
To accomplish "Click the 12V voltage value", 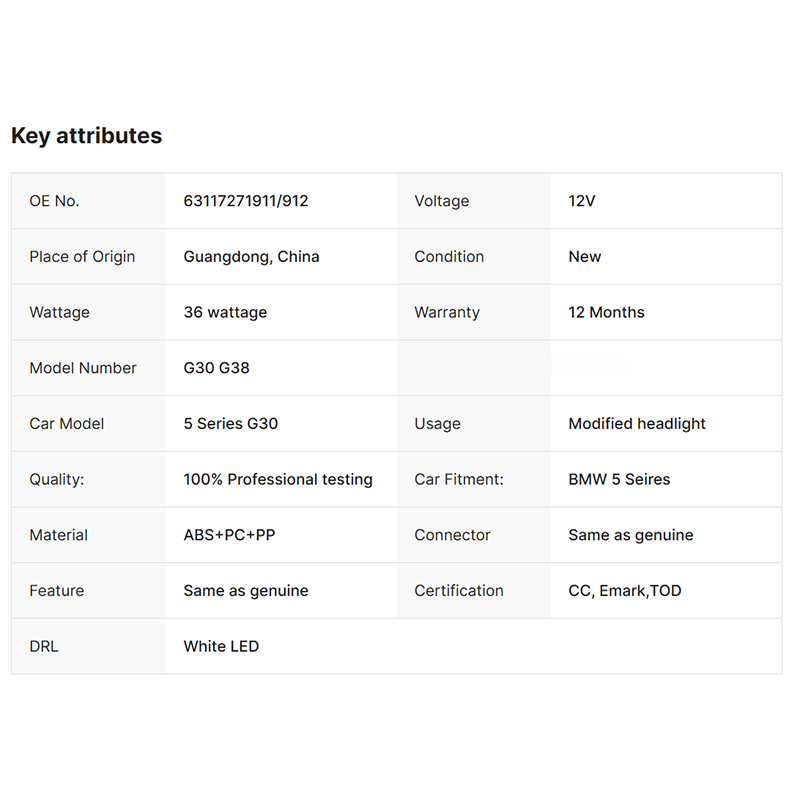I will coord(582,201).
